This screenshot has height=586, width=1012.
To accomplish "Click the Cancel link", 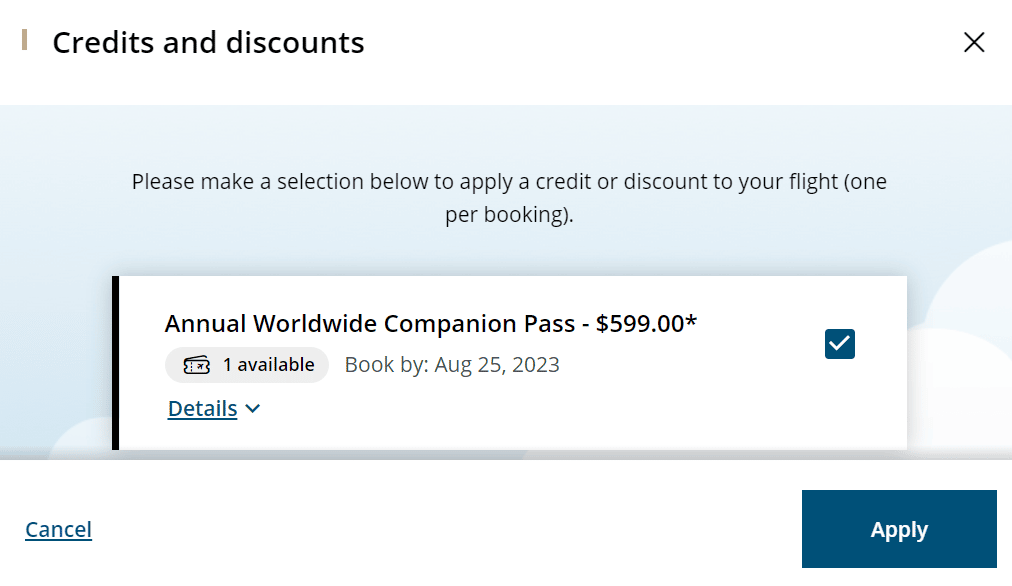I will [58, 529].
